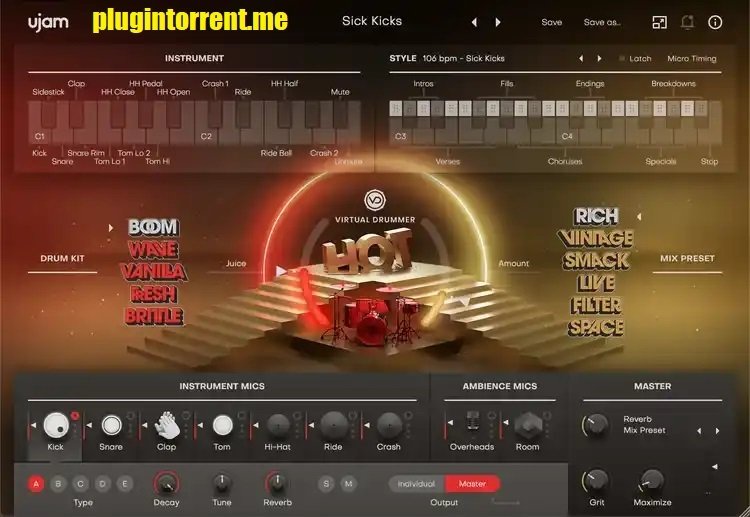
Task: Click the Save as button
Action: (x=602, y=22)
